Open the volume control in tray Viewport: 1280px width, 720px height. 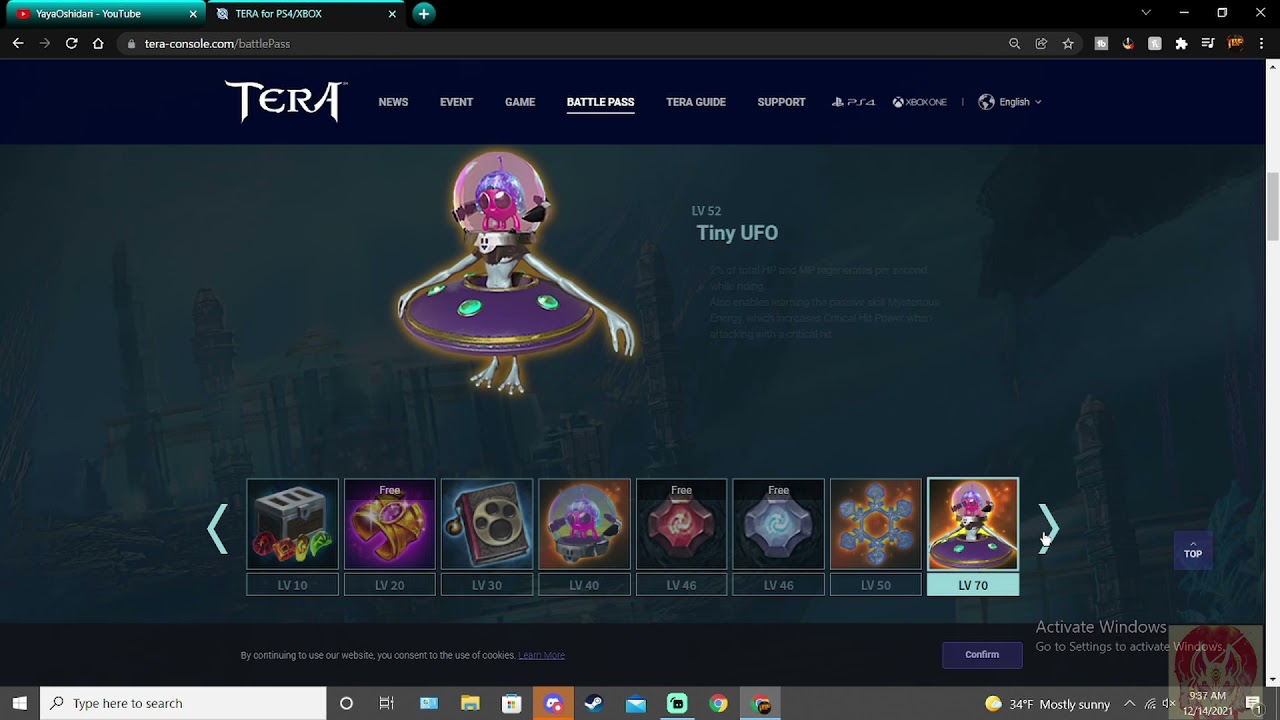pyautogui.click(x=1168, y=703)
